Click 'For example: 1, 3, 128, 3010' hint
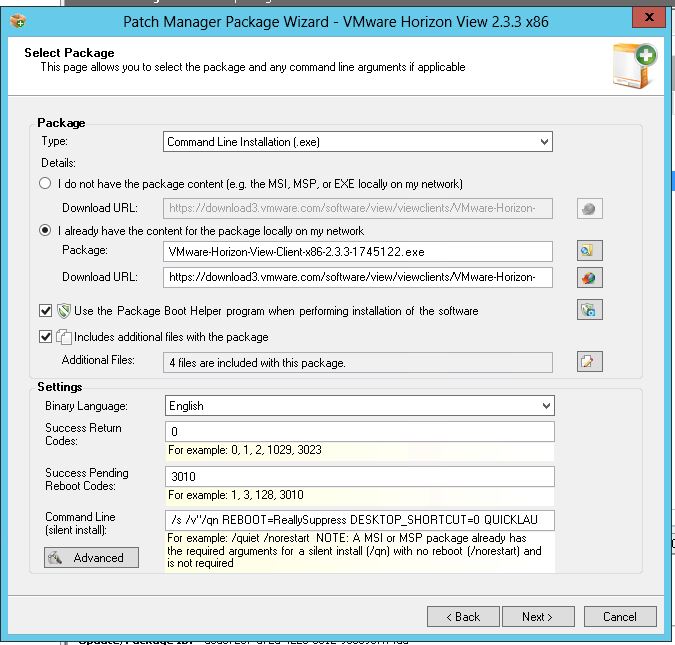This screenshot has height=645, width=675. pos(235,495)
